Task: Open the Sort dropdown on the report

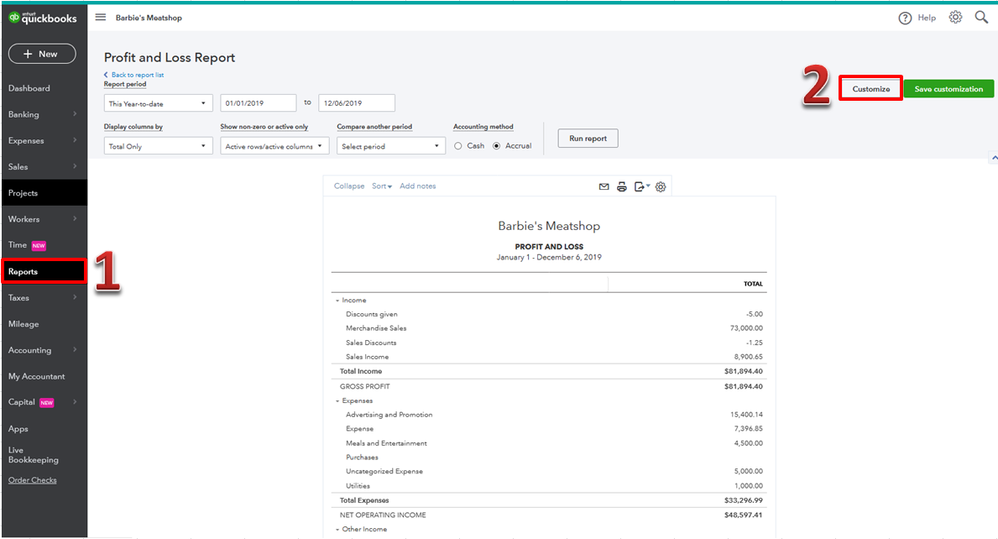Action: pyautogui.click(x=382, y=186)
